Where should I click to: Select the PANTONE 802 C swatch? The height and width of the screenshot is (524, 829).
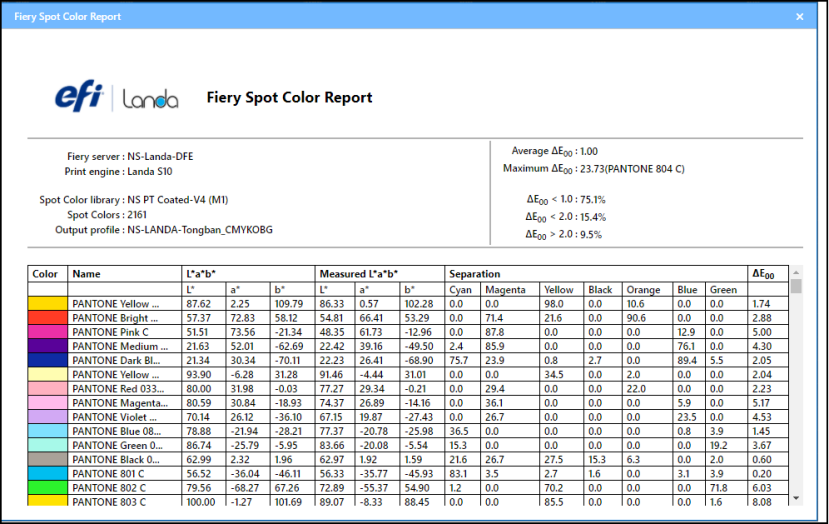click(47, 488)
